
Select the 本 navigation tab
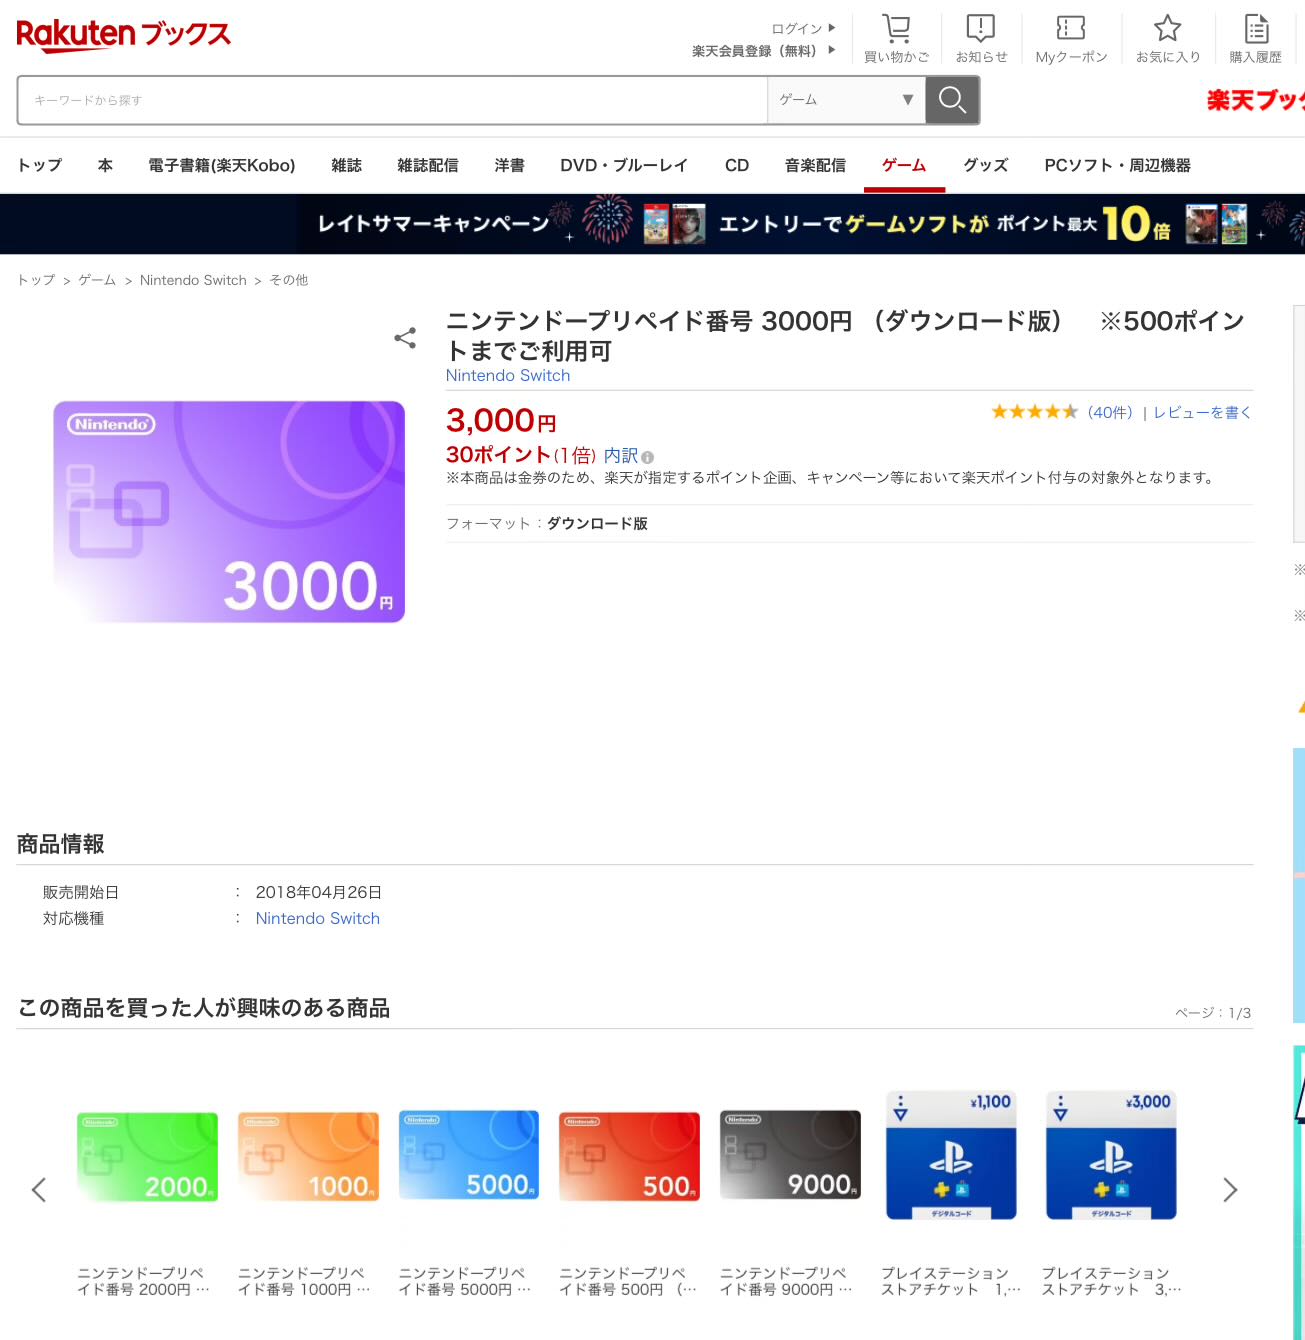tap(105, 165)
